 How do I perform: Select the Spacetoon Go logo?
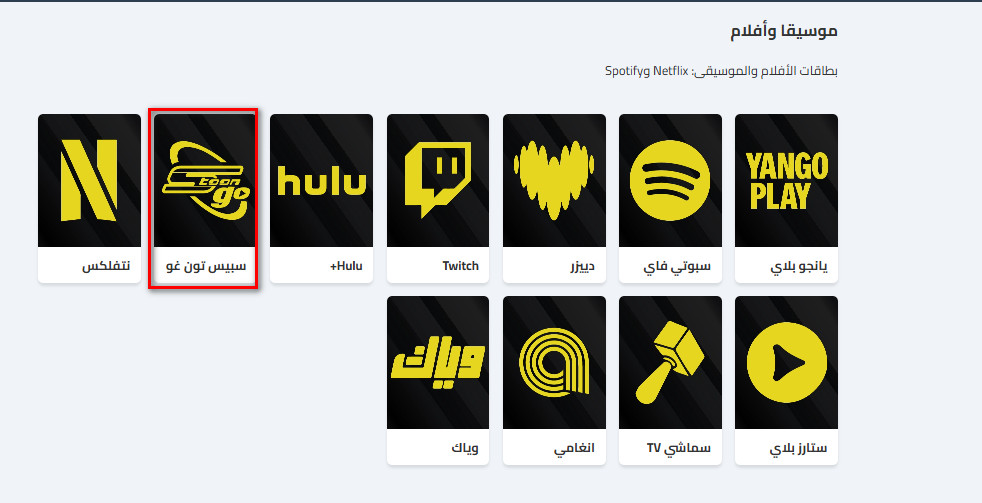(205, 180)
